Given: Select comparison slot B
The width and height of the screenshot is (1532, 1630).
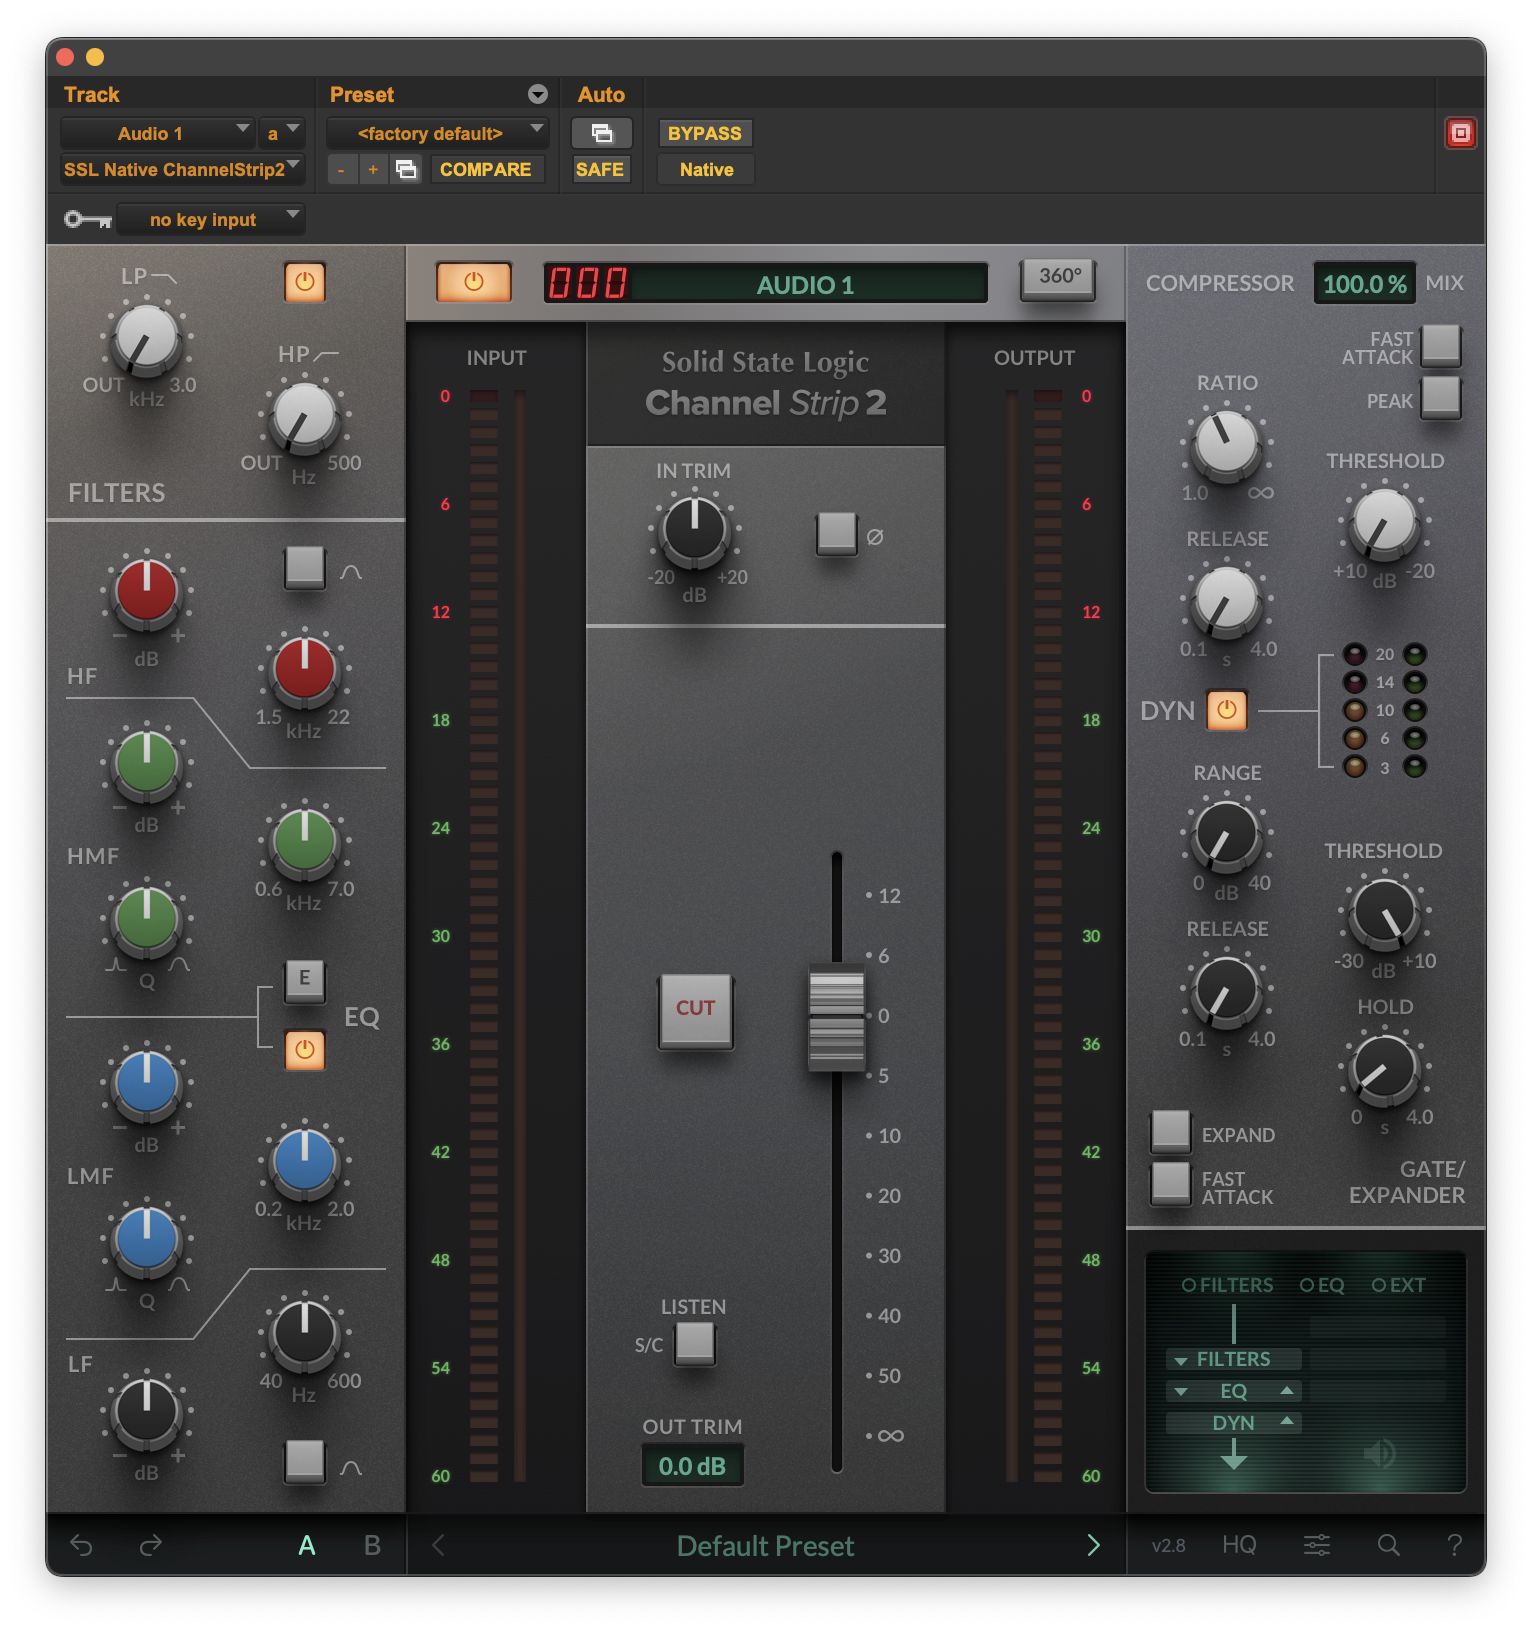Looking at the screenshot, I should [372, 1545].
